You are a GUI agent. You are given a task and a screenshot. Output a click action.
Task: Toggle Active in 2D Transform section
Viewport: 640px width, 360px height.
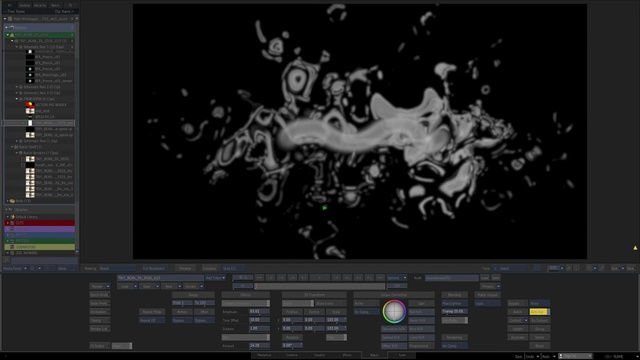(298, 303)
